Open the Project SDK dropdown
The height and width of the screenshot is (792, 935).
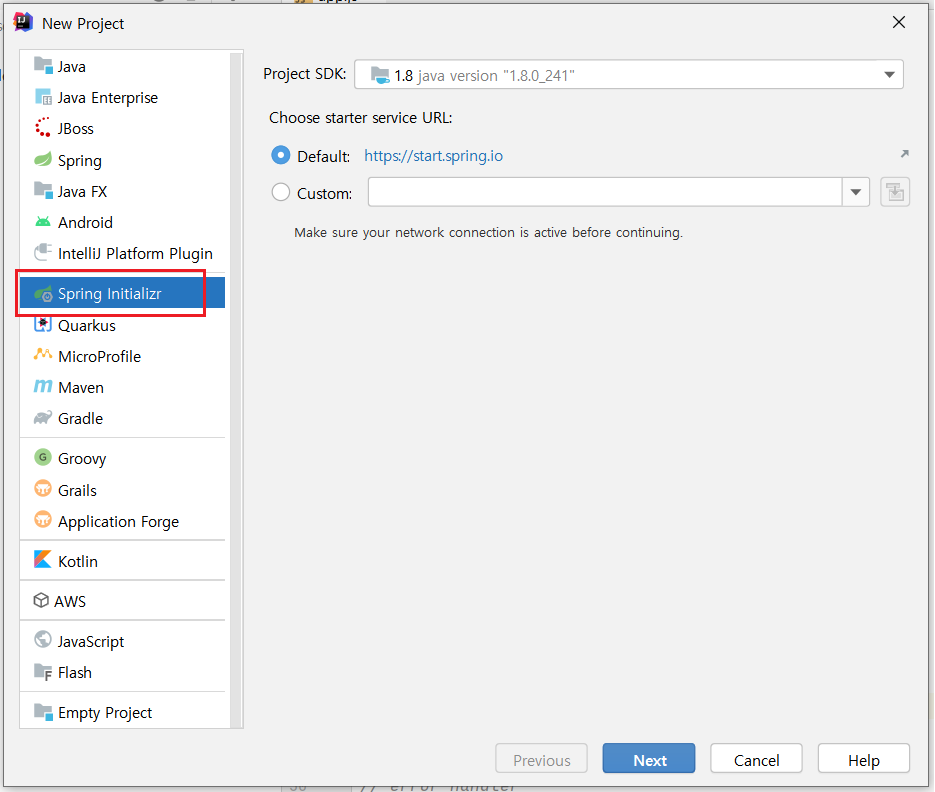click(x=629, y=75)
